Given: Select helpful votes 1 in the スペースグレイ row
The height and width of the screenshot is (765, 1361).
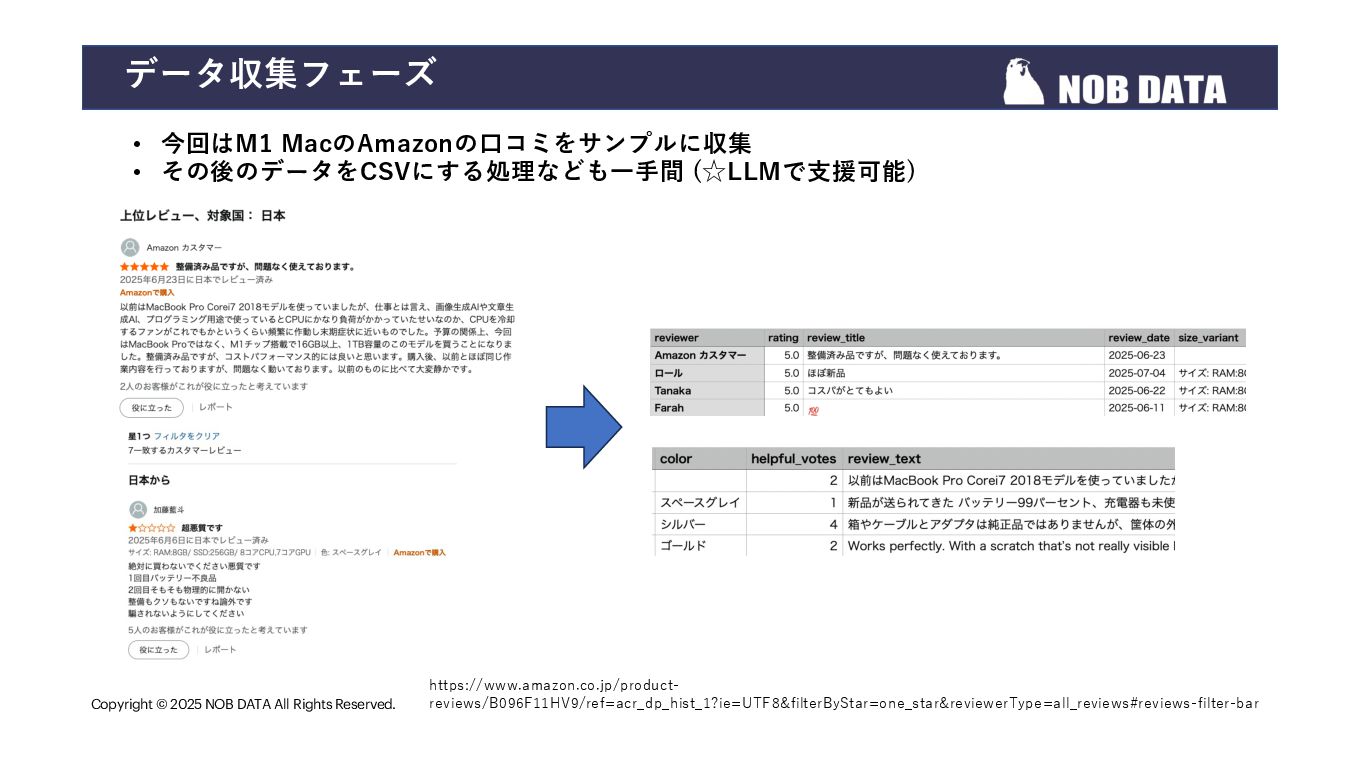Looking at the screenshot, I should [x=794, y=502].
